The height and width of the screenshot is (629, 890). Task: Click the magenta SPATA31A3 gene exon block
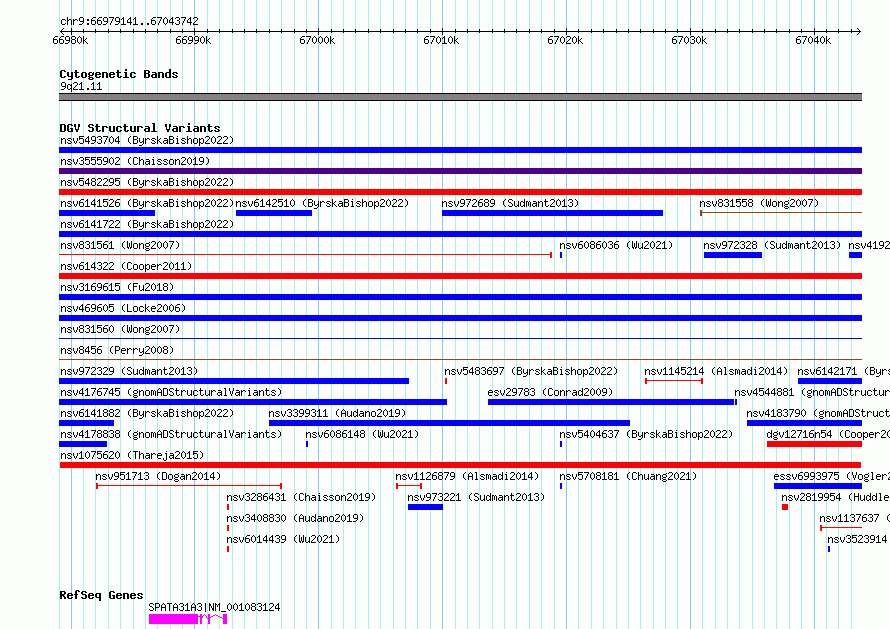click(x=173, y=619)
